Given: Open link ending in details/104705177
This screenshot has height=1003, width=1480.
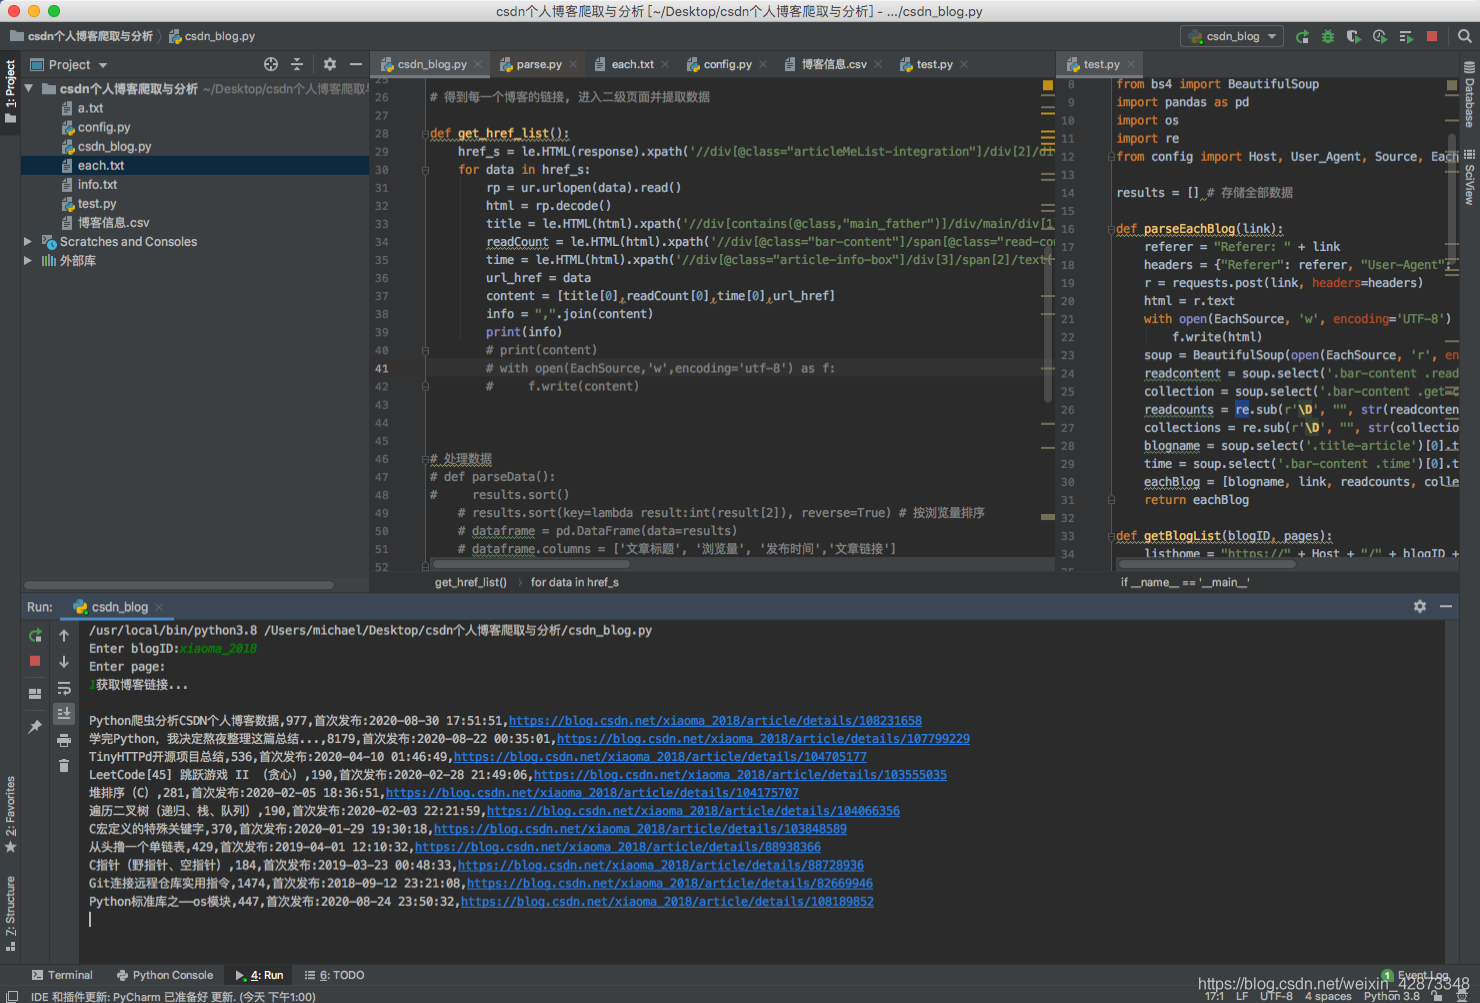Looking at the screenshot, I should (x=660, y=756).
